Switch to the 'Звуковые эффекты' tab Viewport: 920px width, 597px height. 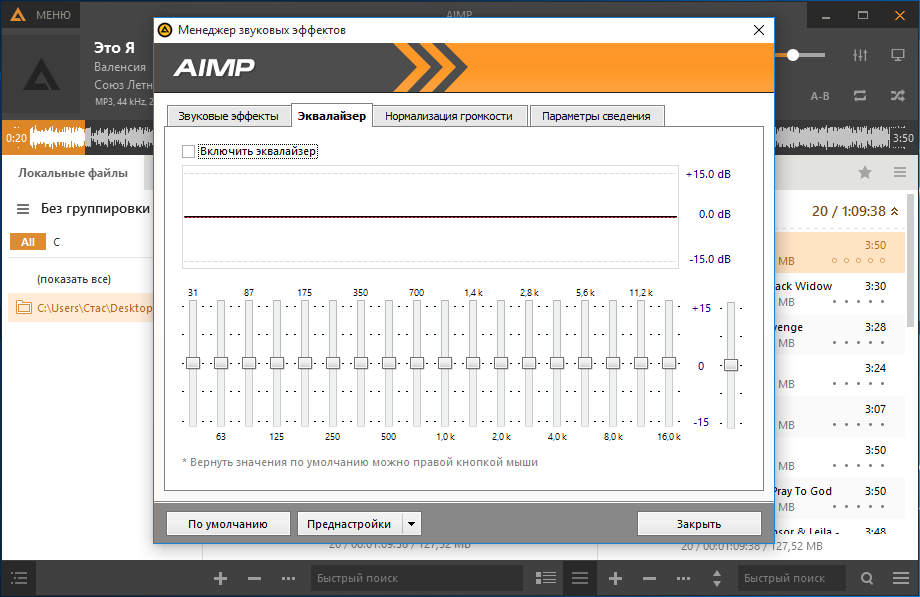[x=228, y=116]
